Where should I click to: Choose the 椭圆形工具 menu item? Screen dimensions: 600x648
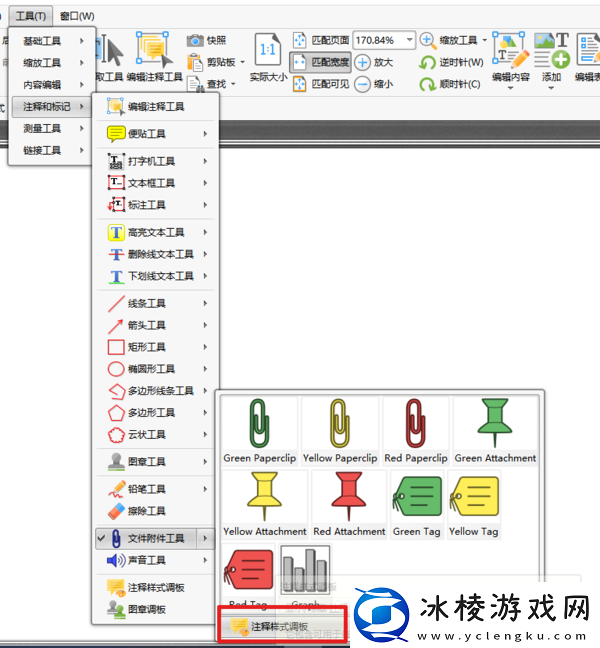[x=155, y=369]
